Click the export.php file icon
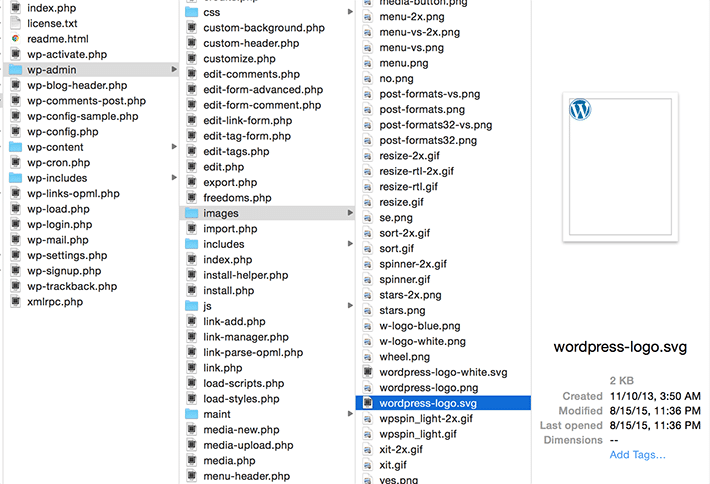Image resolution: width=710 pixels, height=484 pixels. 192,182
